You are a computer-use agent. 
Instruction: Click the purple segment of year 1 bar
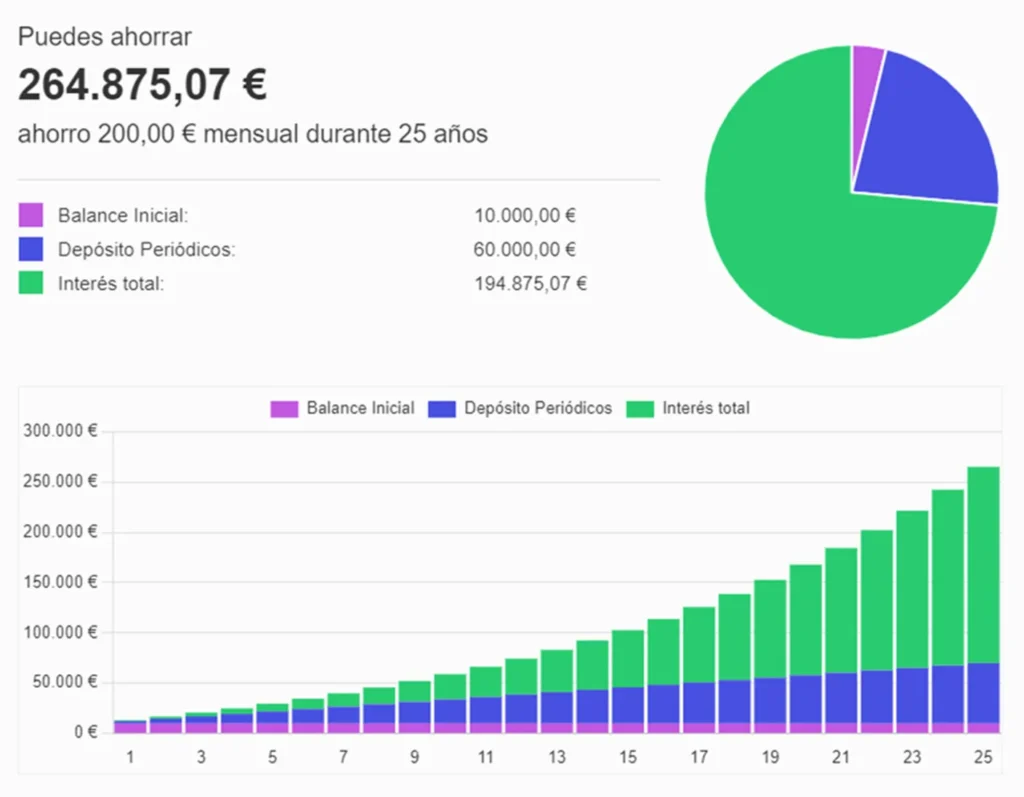tap(130, 727)
